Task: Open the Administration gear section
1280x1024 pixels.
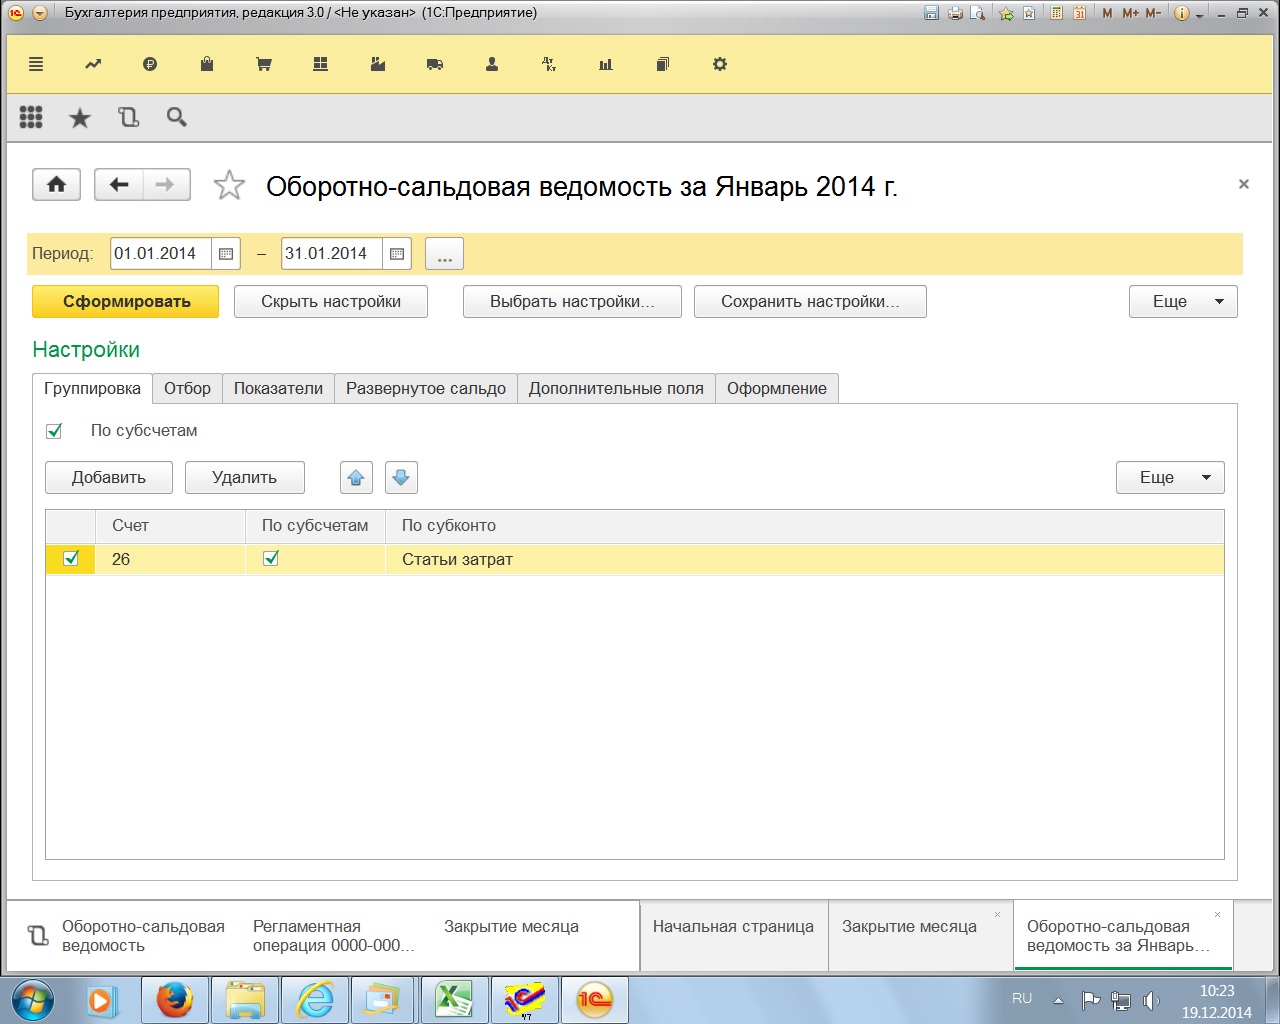Action: point(719,64)
